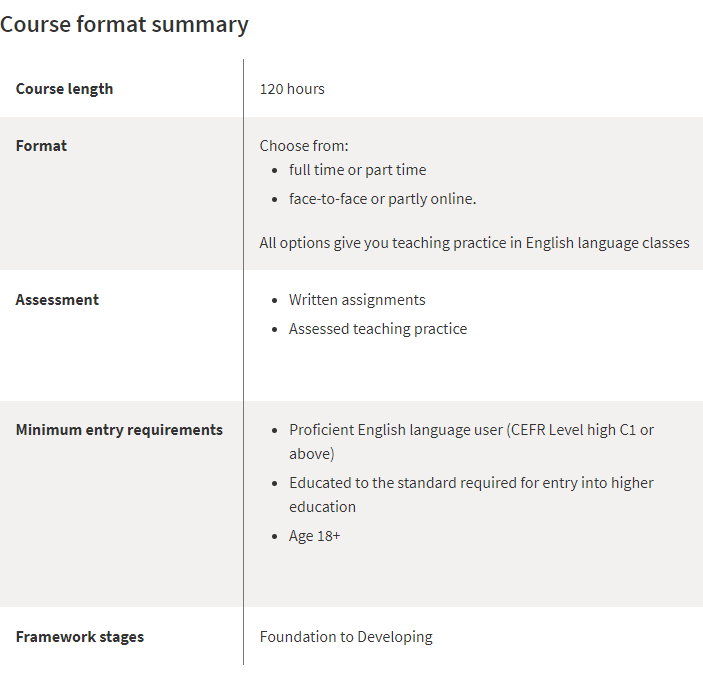703x677 pixels.
Task: Select the "Assessment" row label
Action: (x=57, y=300)
